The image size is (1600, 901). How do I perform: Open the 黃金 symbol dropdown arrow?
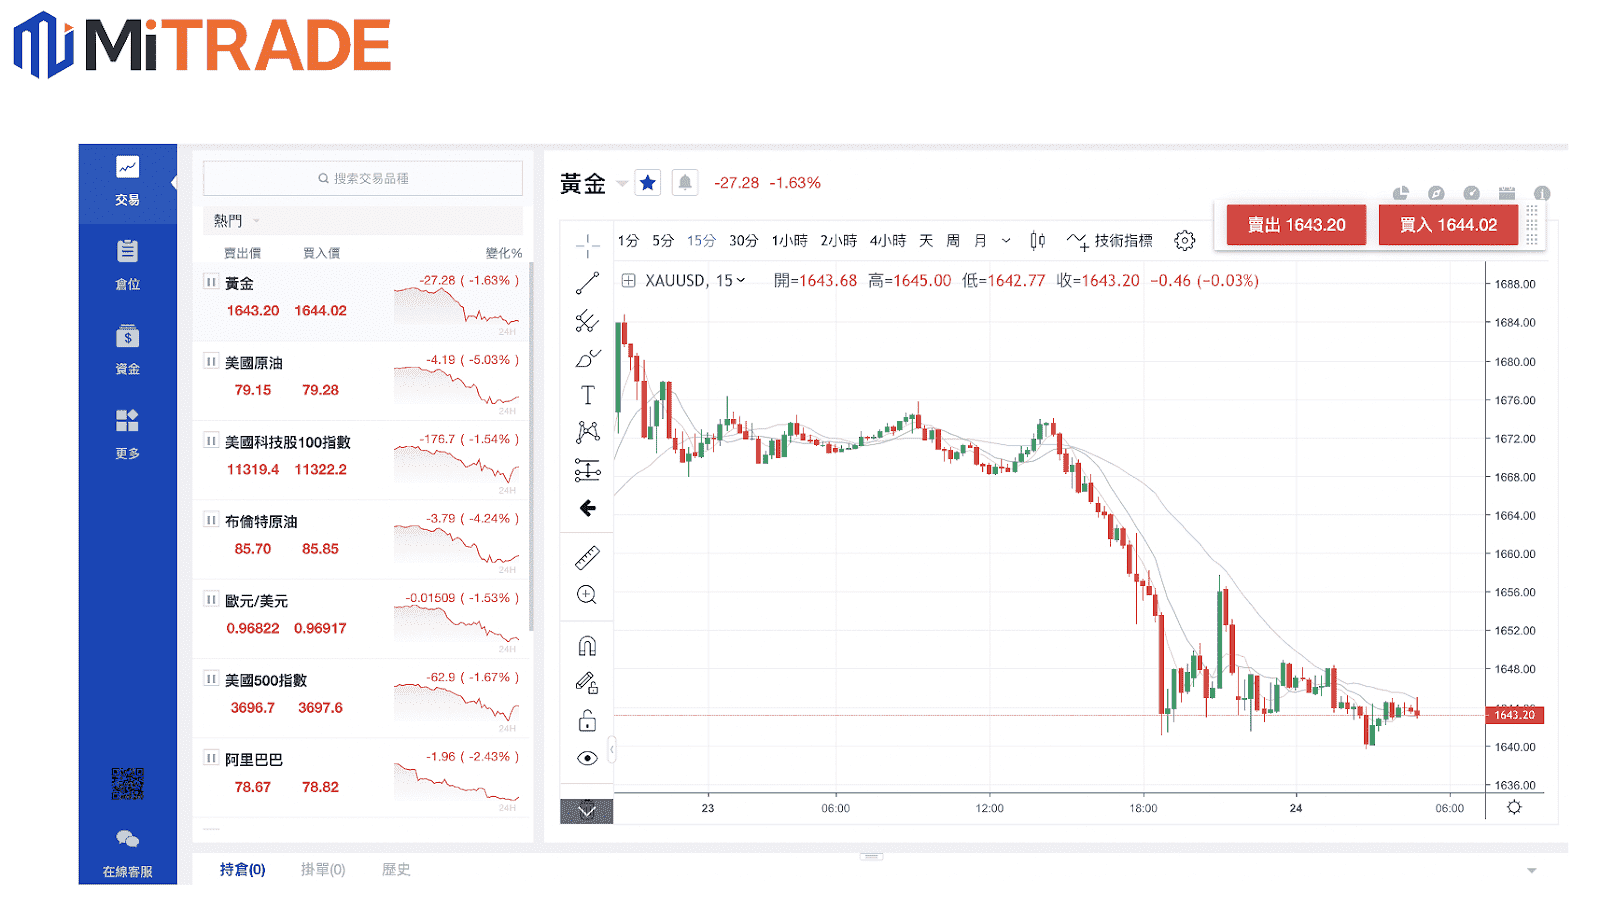[622, 184]
